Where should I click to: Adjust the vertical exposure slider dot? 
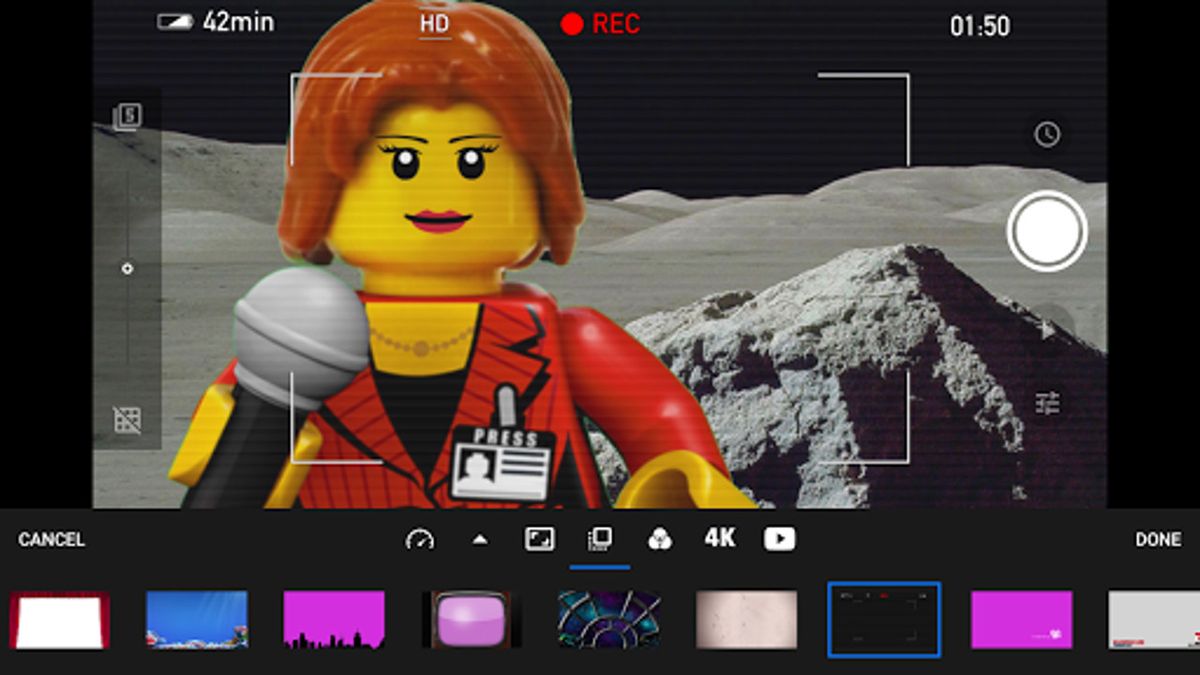(x=126, y=266)
